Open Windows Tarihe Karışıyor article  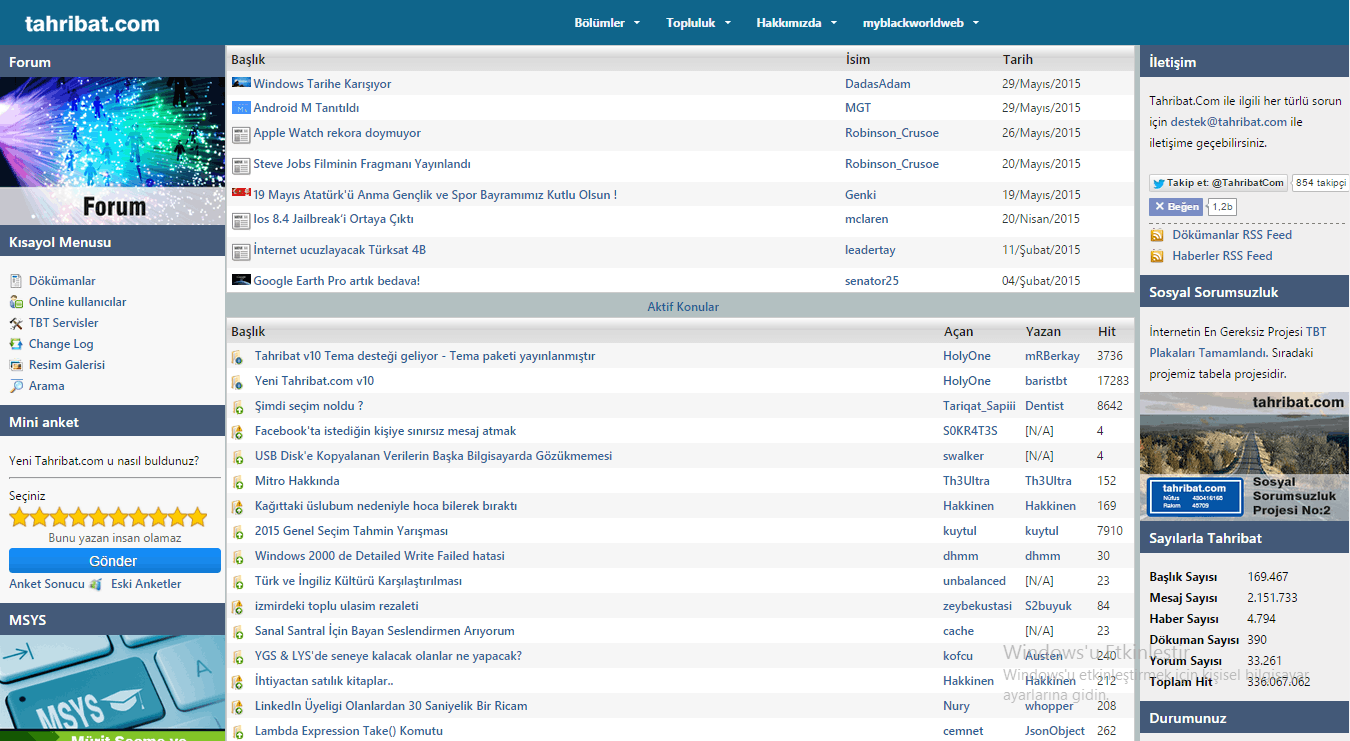pyautogui.click(x=322, y=84)
